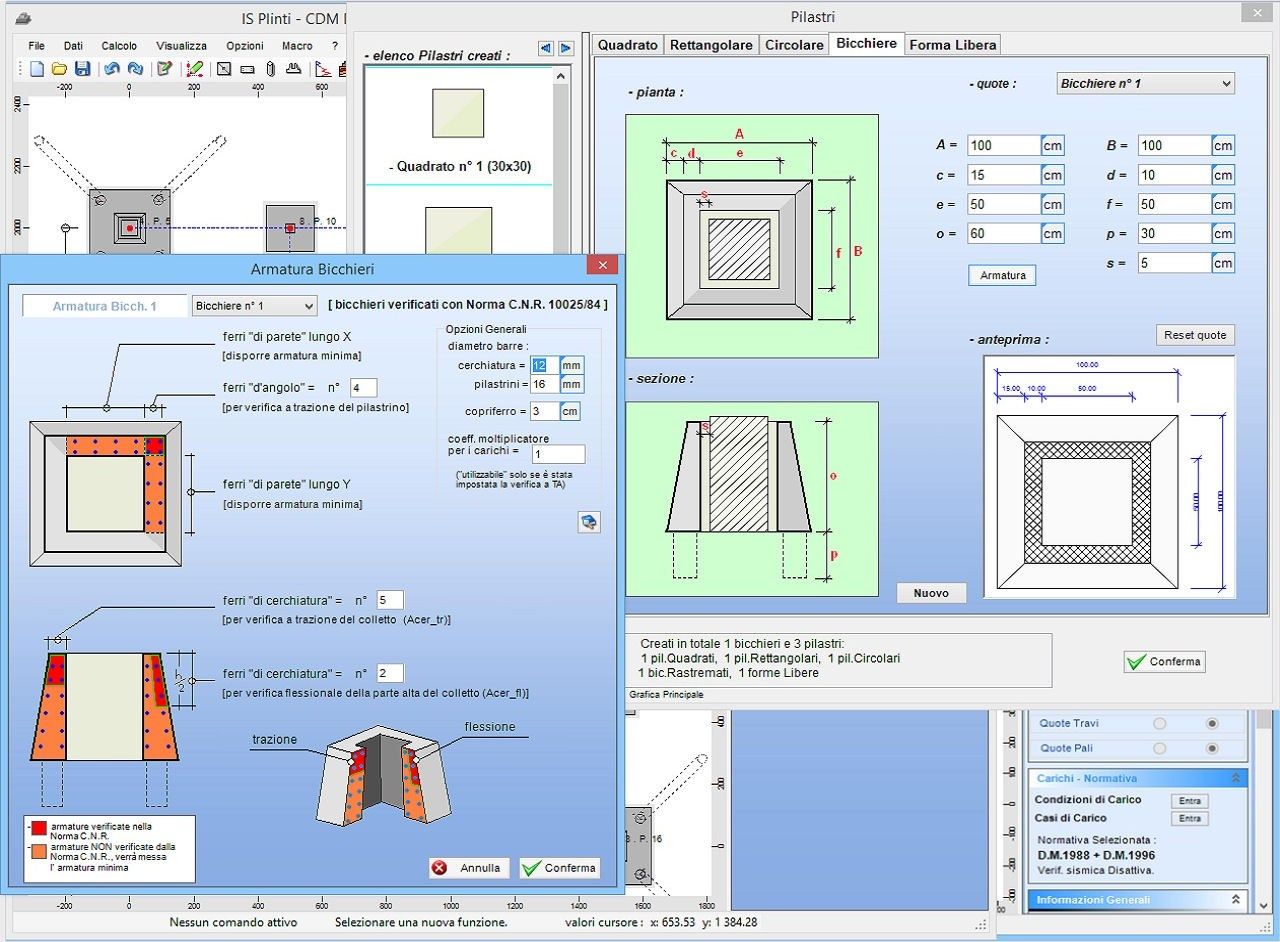Click the Quadrato n° 1 pillar thumbnail
The image size is (1280, 942).
click(x=459, y=113)
